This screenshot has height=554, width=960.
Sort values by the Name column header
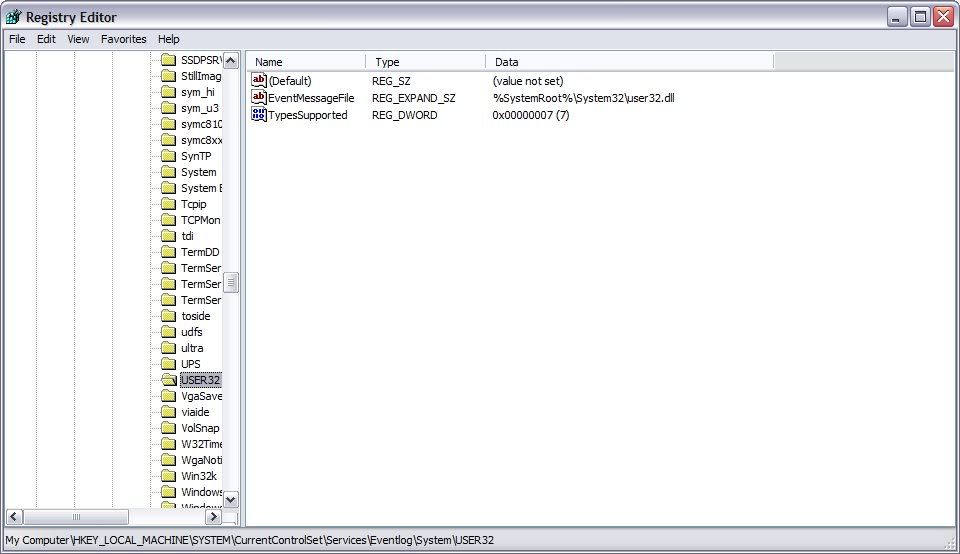click(x=306, y=62)
